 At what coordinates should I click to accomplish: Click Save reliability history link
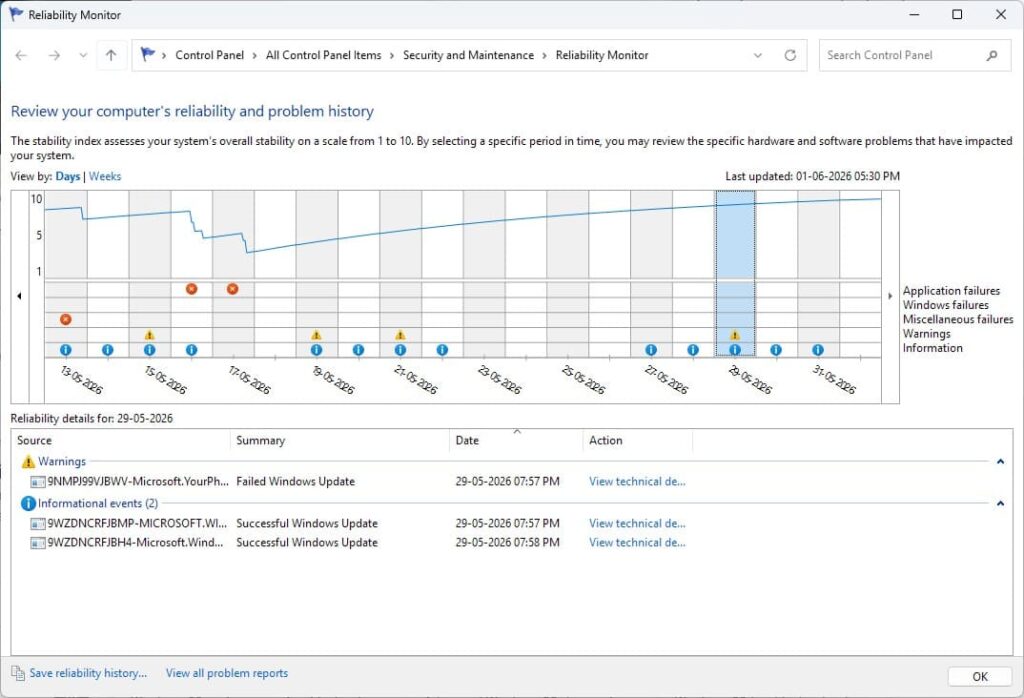click(x=88, y=673)
